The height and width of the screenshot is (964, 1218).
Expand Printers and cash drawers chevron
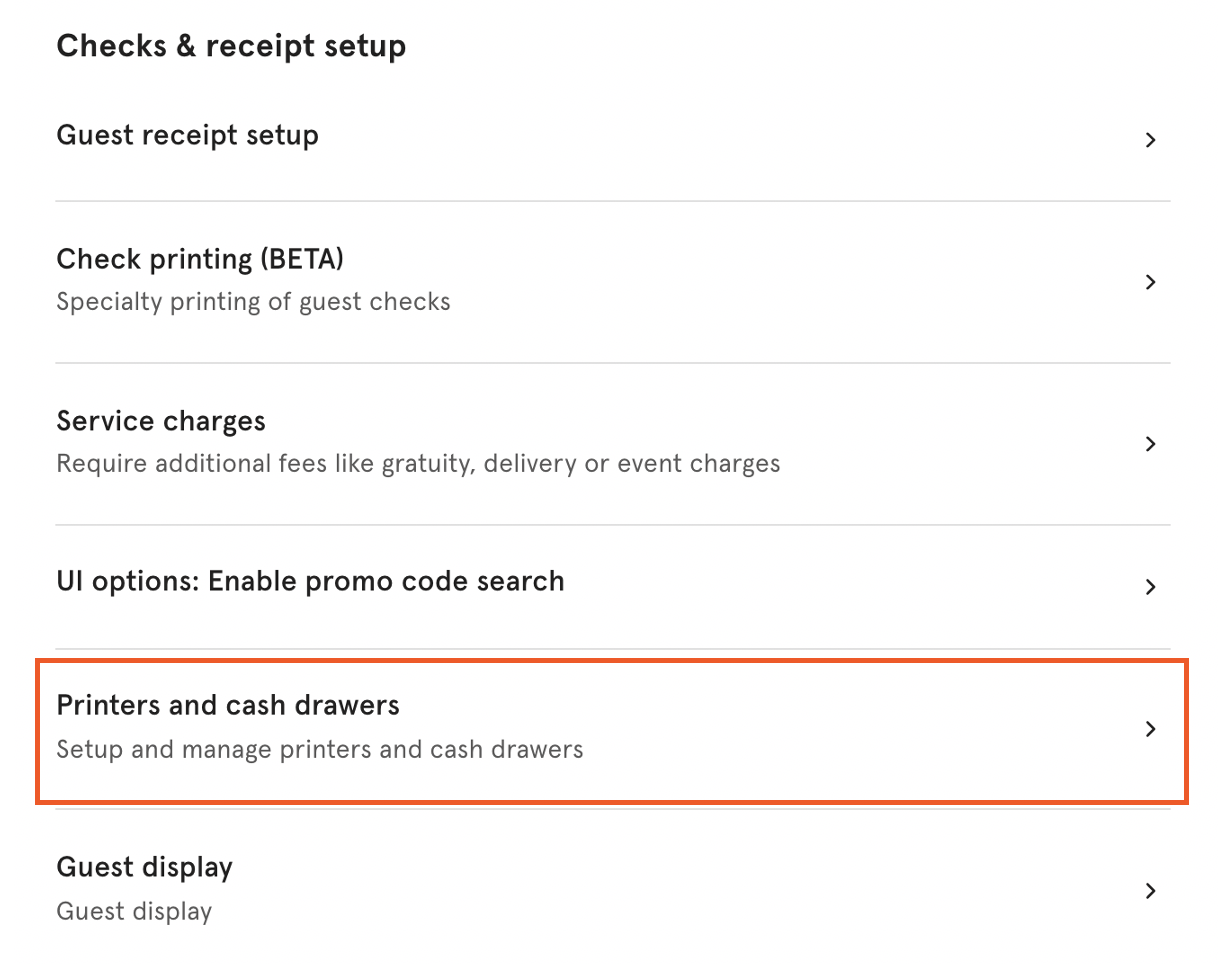[x=1150, y=729]
